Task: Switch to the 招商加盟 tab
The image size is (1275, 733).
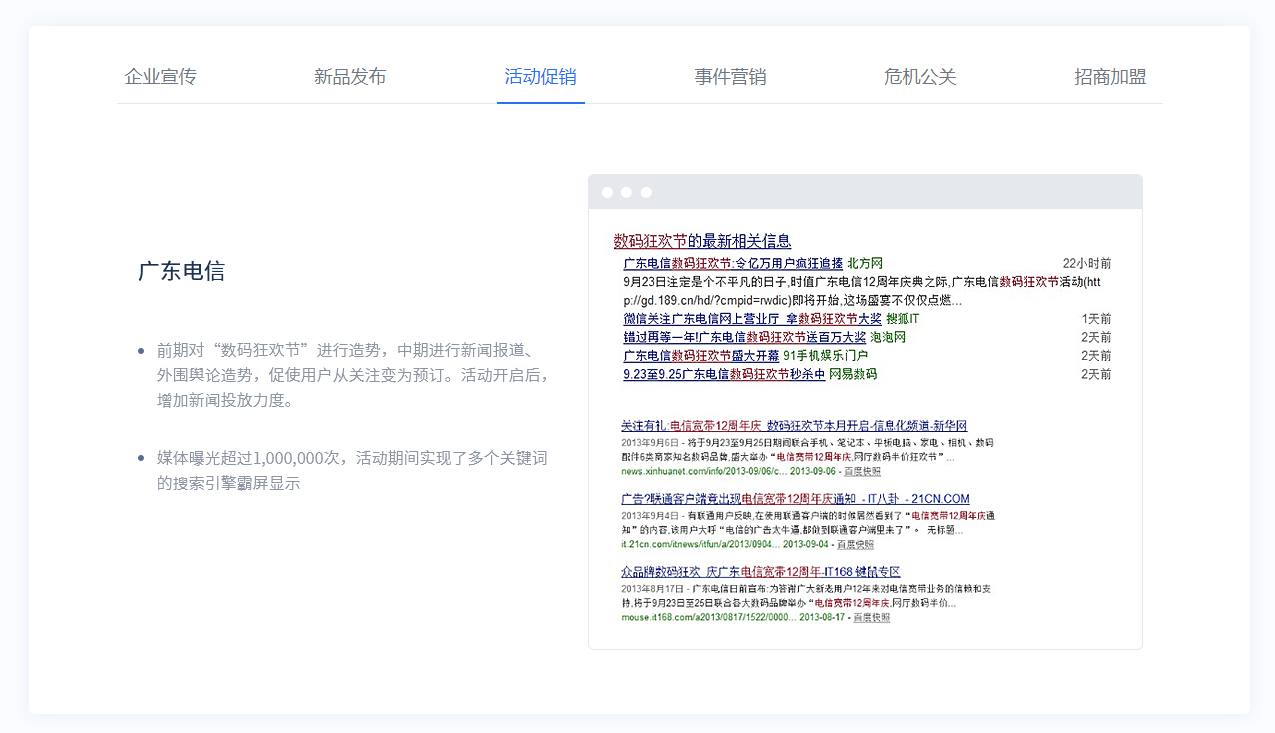Action: point(1110,77)
